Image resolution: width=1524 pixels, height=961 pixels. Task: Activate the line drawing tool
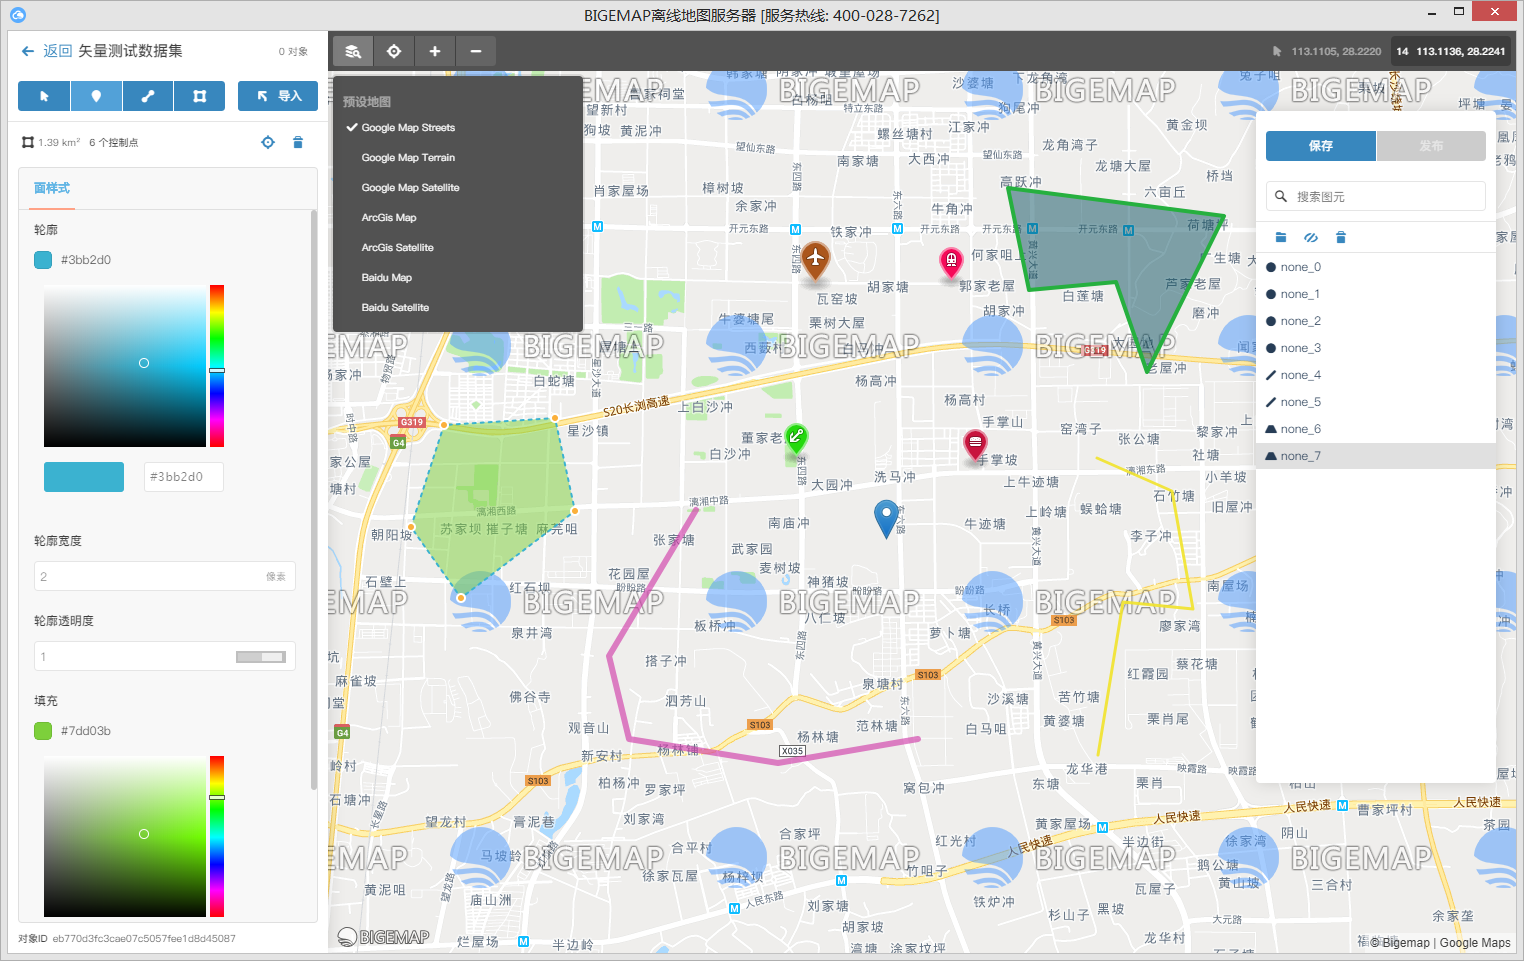click(148, 96)
